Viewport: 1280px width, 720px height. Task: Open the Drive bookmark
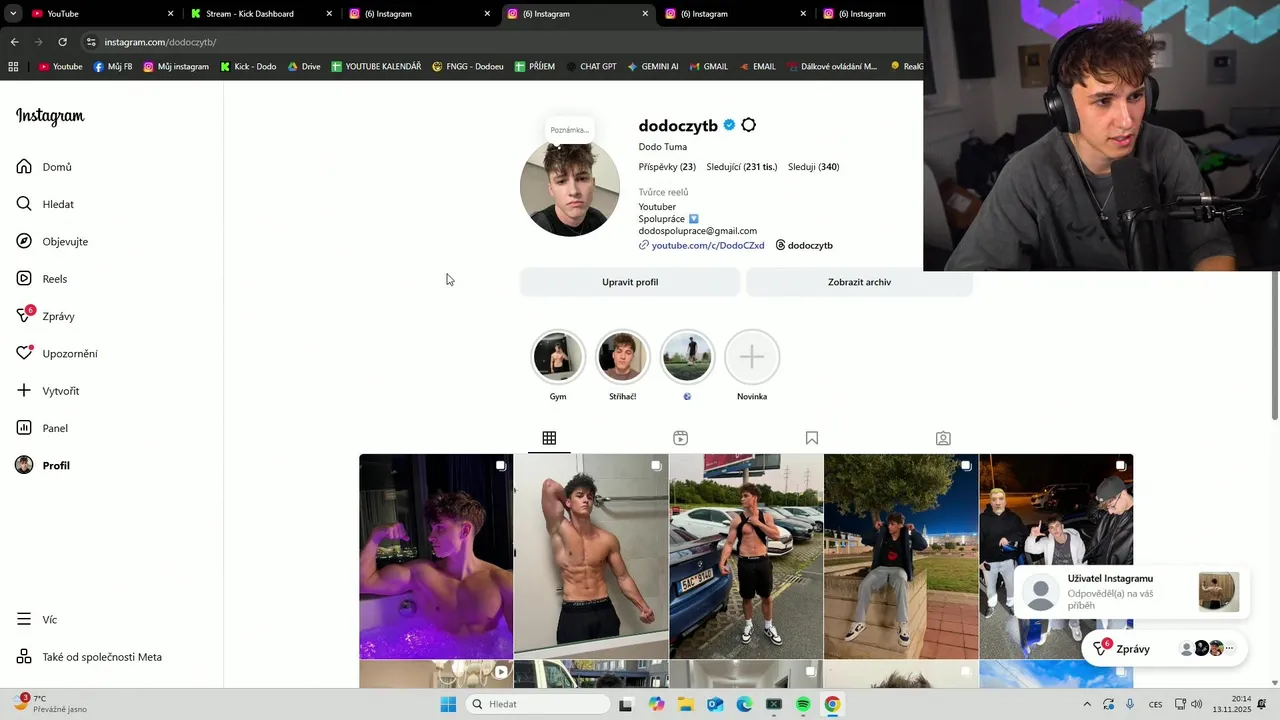click(304, 67)
